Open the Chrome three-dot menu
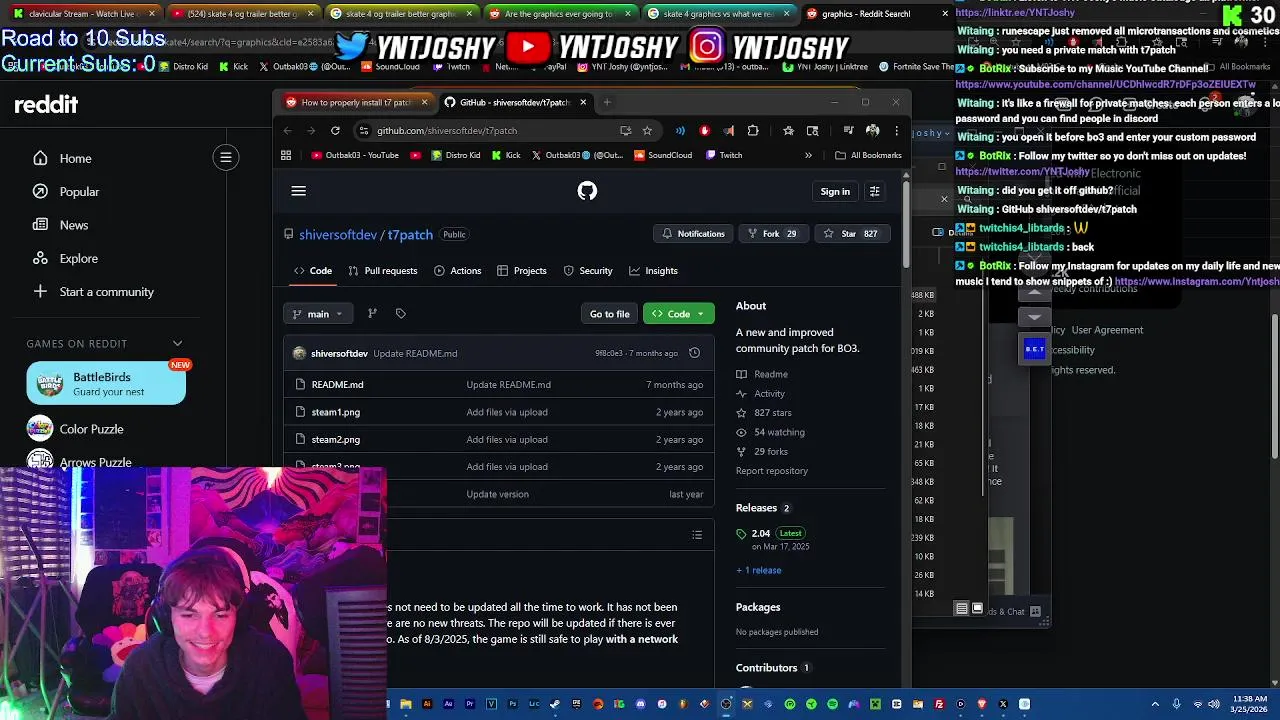The height and width of the screenshot is (720, 1280). coord(896,130)
